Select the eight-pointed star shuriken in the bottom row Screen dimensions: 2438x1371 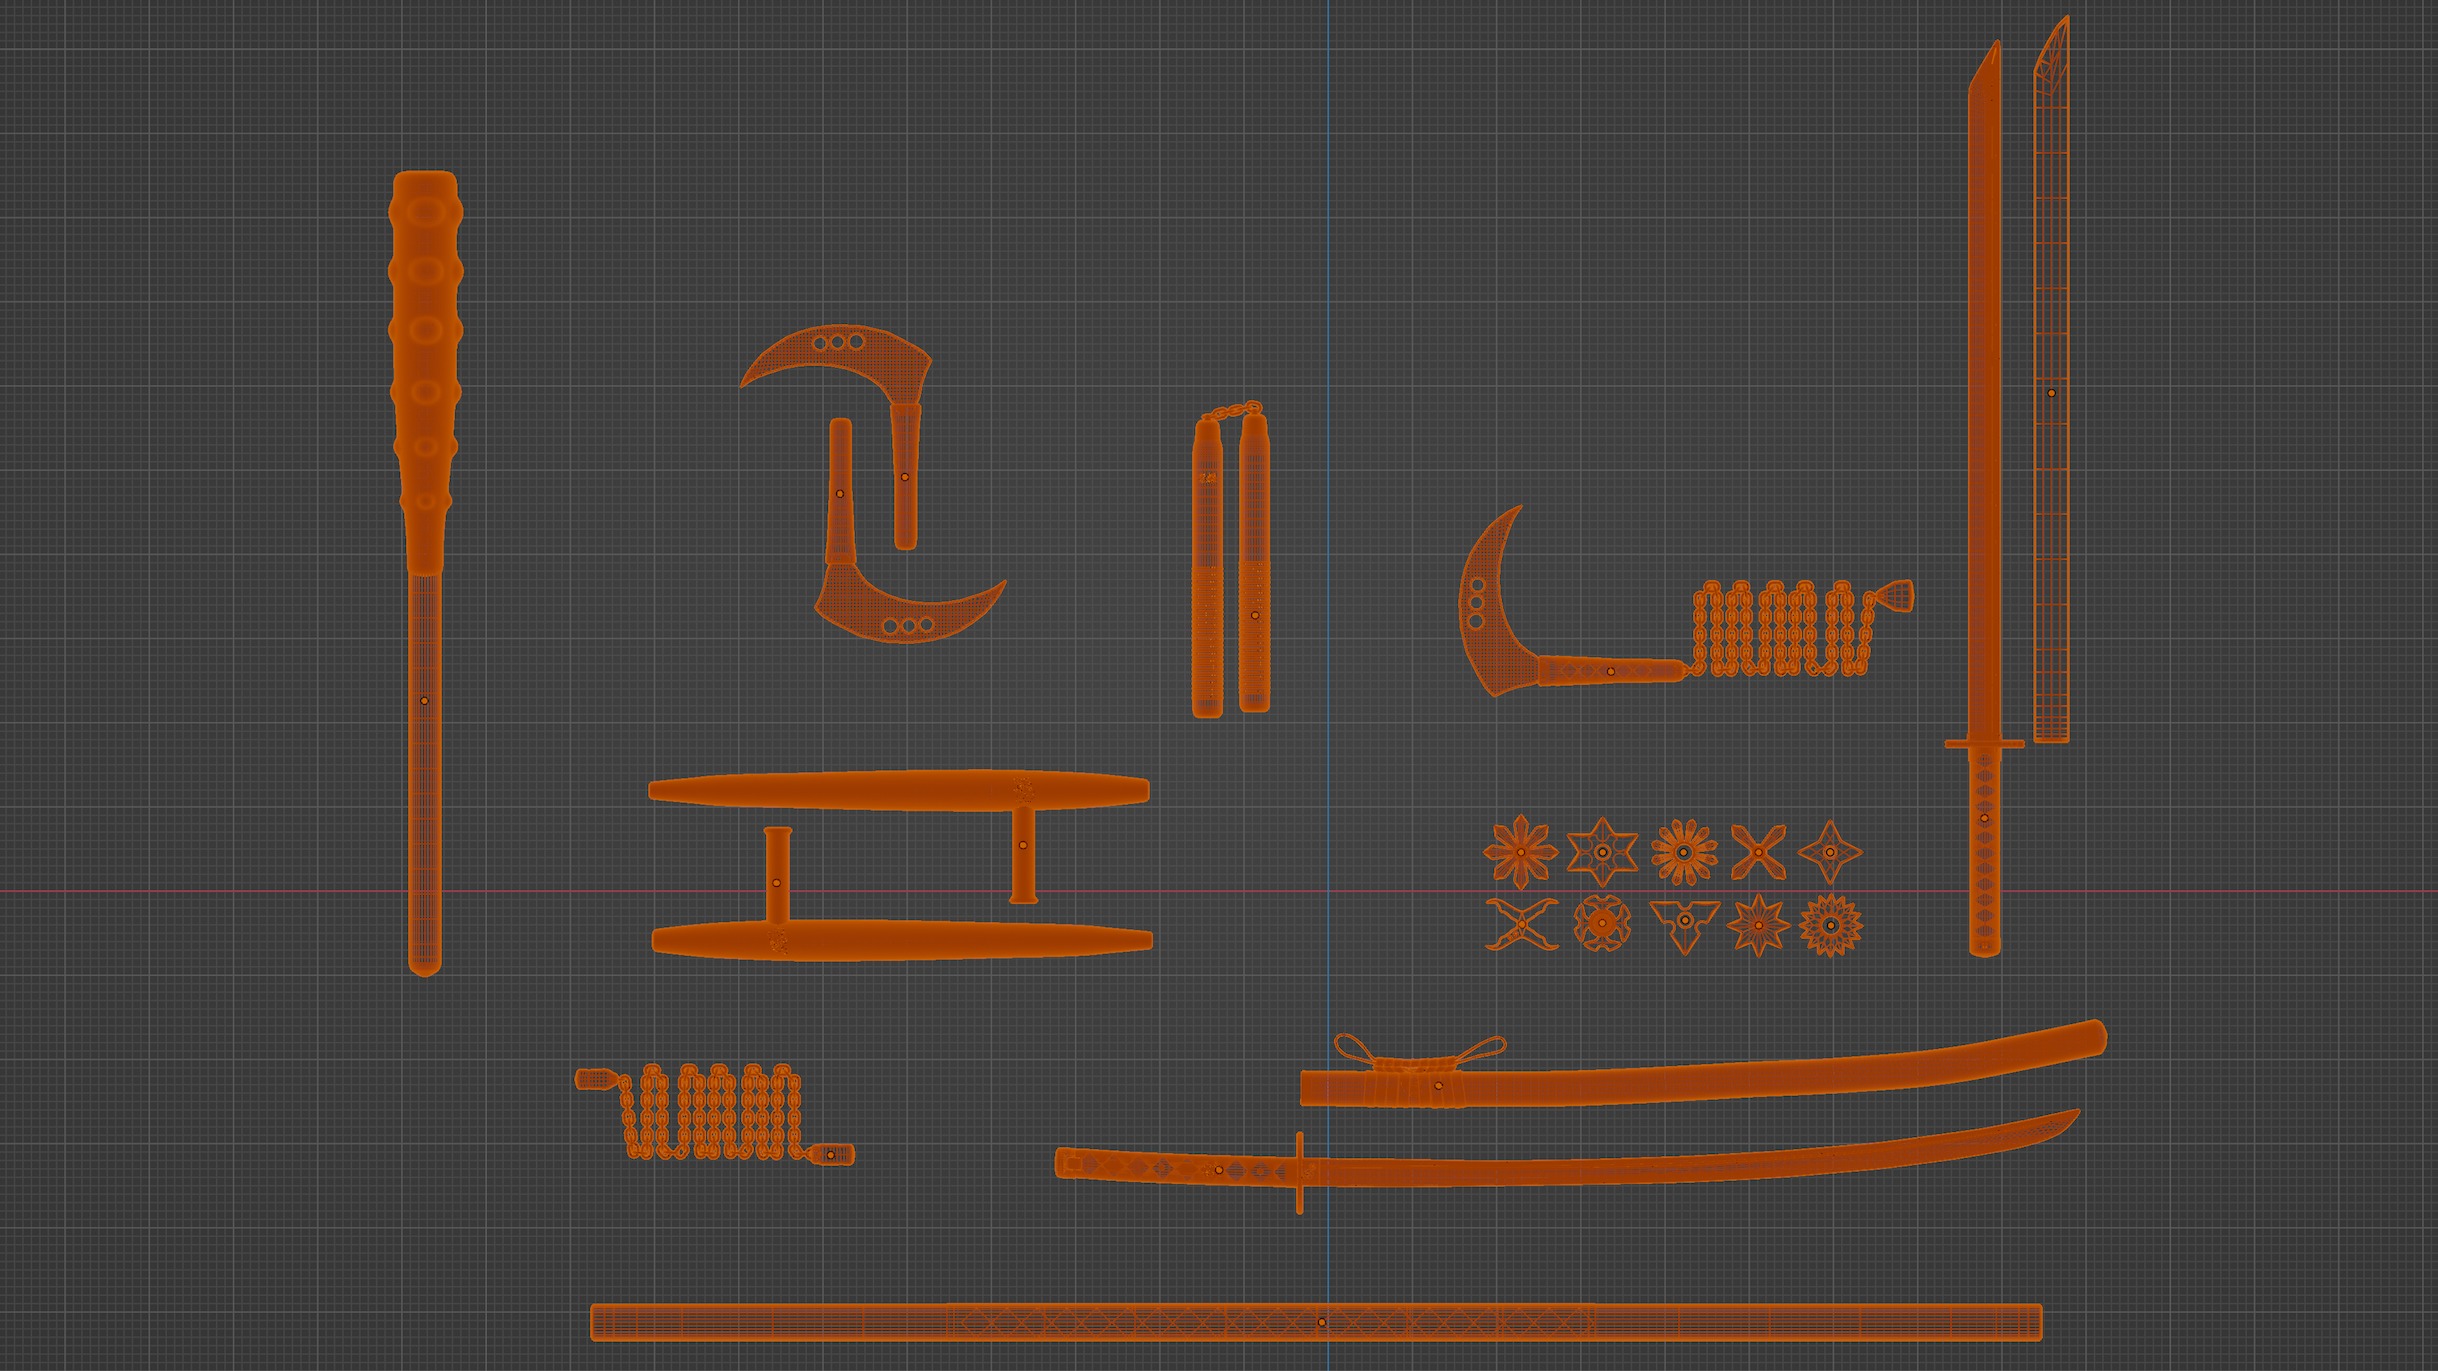click(x=1758, y=925)
